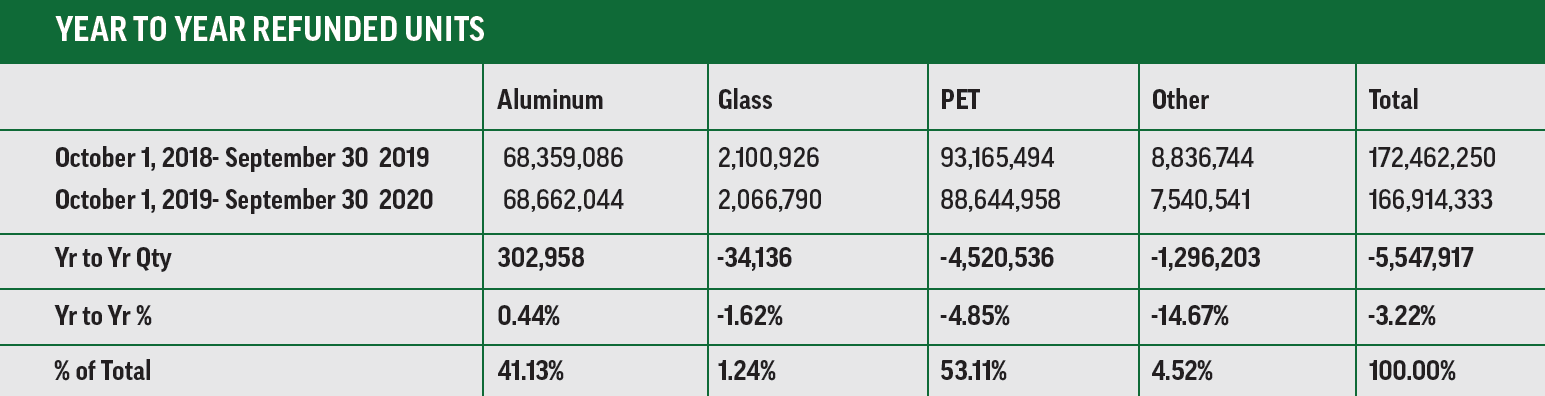Select the Glass column header
Image resolution: width=1545 pixels, height=396 pixels.
[745, 99]
